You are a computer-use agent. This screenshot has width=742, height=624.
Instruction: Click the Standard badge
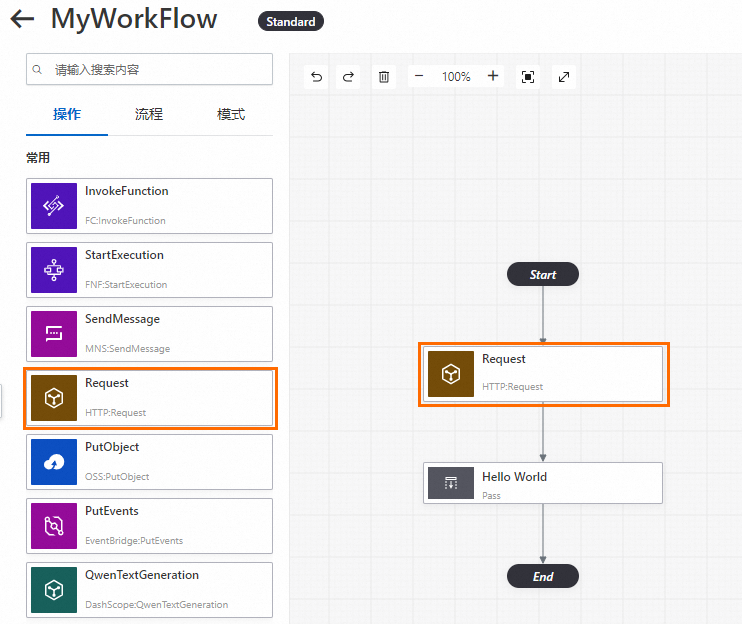pyautogui.click(x=291, y=21)
